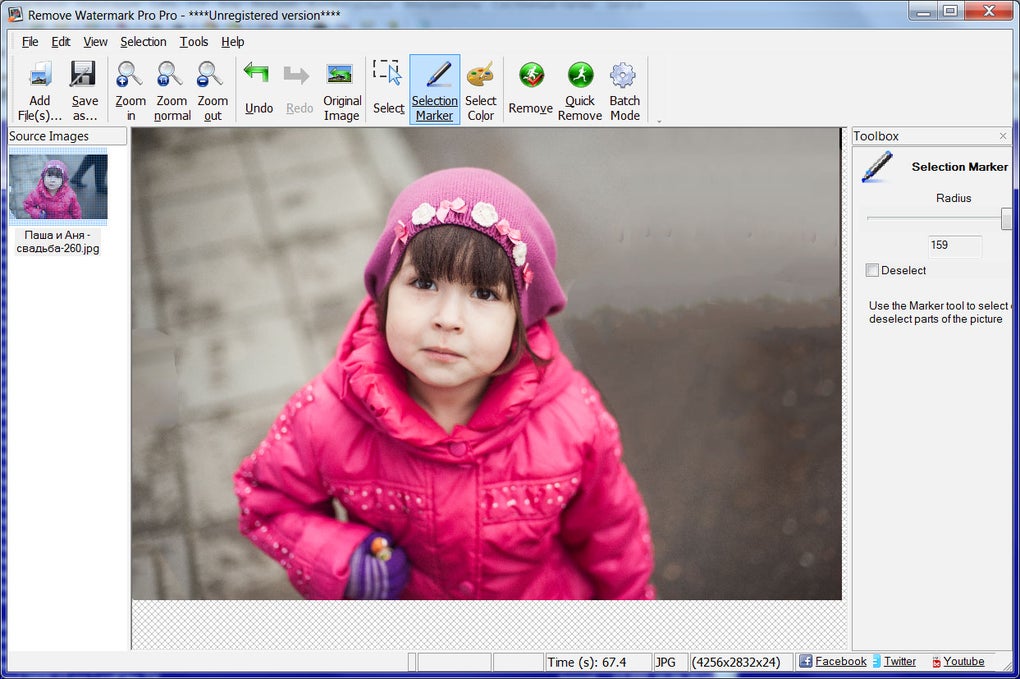The height and width of the screenshot is (679, 1020).
Task: Click the Toolbox panel title
Action: (876, 136)
